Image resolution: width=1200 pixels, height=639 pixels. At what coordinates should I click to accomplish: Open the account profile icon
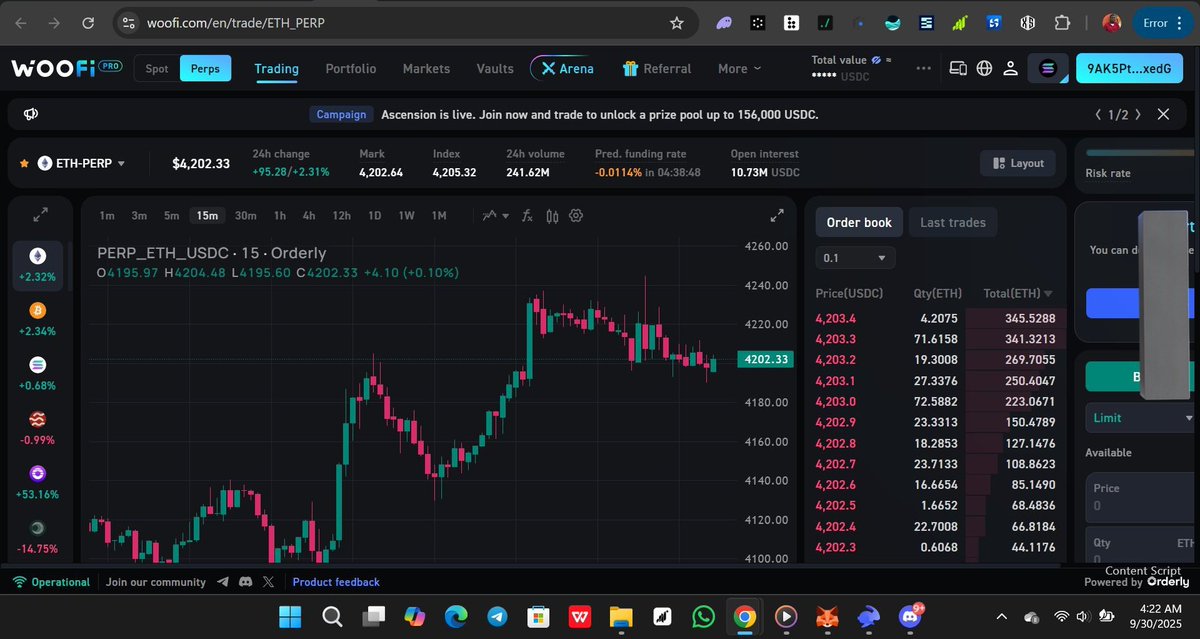[x=1011, y=68]
